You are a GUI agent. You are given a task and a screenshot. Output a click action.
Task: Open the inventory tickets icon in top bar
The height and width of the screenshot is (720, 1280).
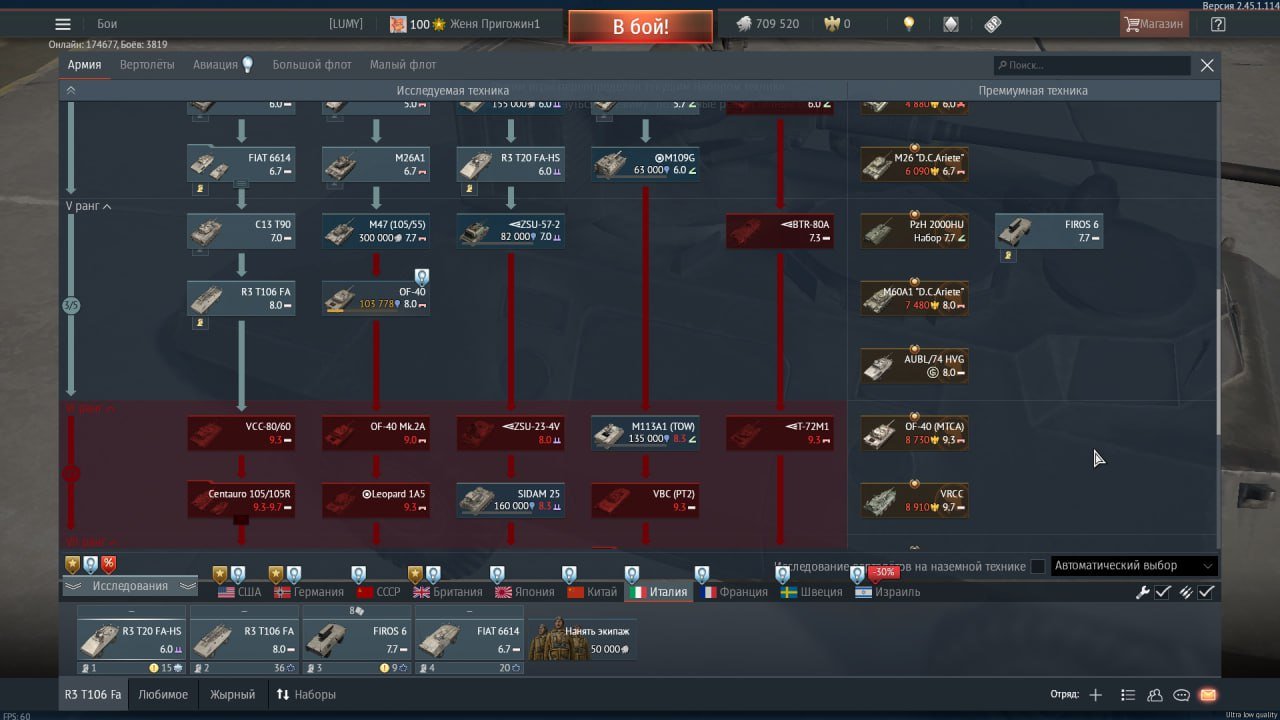click(992, 24)
